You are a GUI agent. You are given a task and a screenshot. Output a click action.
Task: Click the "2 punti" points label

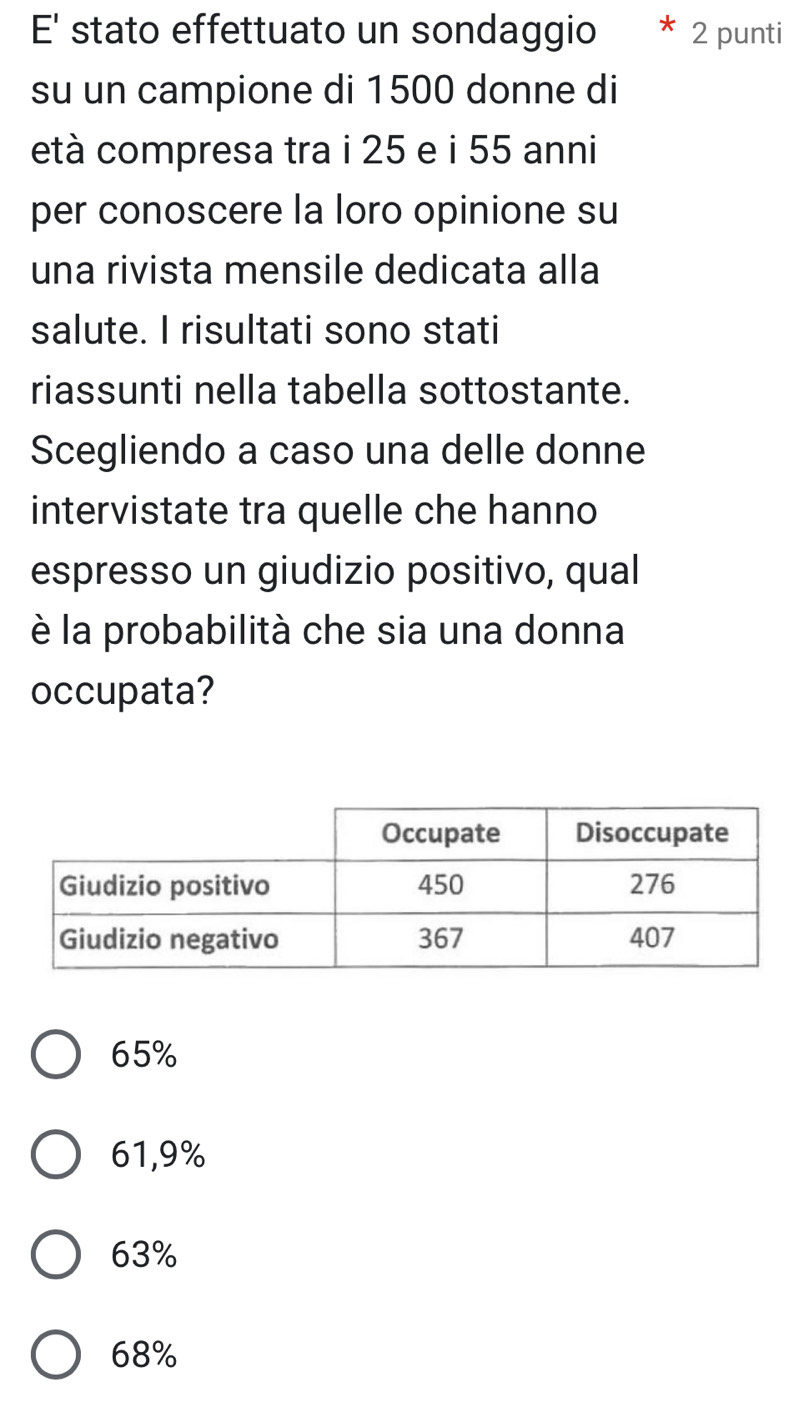point(736,33)
